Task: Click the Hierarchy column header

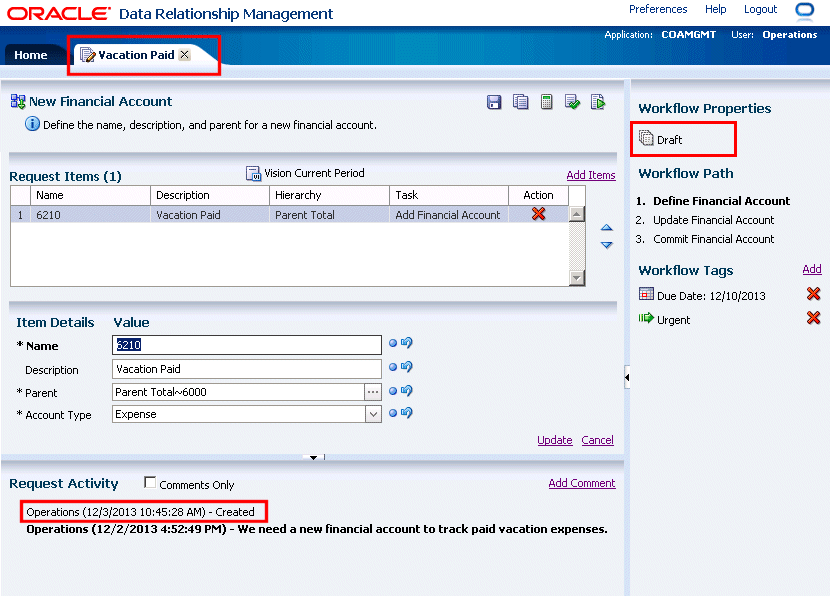Action: tap(330, 195)
